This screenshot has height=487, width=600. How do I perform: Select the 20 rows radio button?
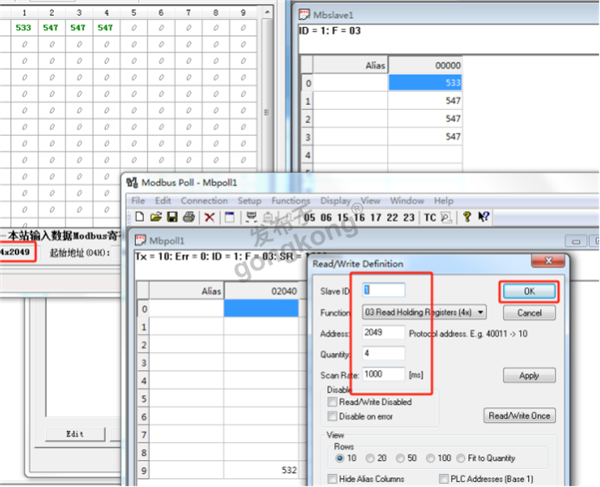coord(370,458)
